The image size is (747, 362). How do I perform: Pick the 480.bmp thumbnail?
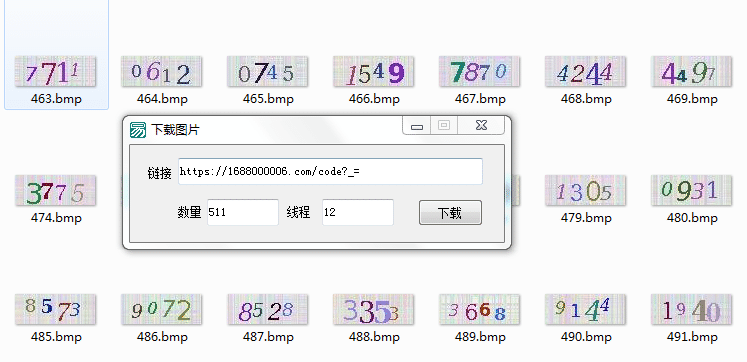click(692, 191)
